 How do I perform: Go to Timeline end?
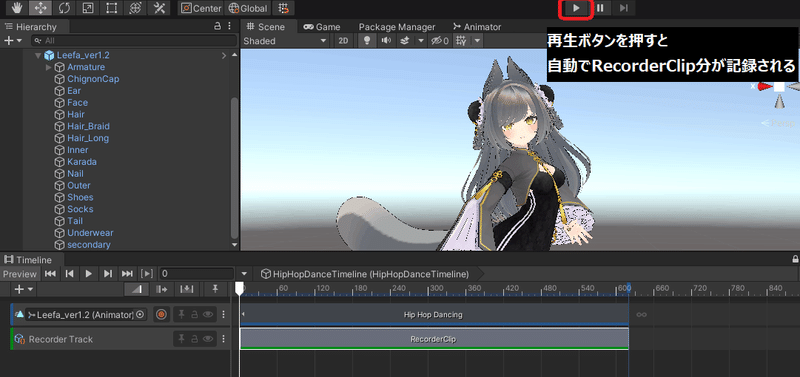(127, 274)
